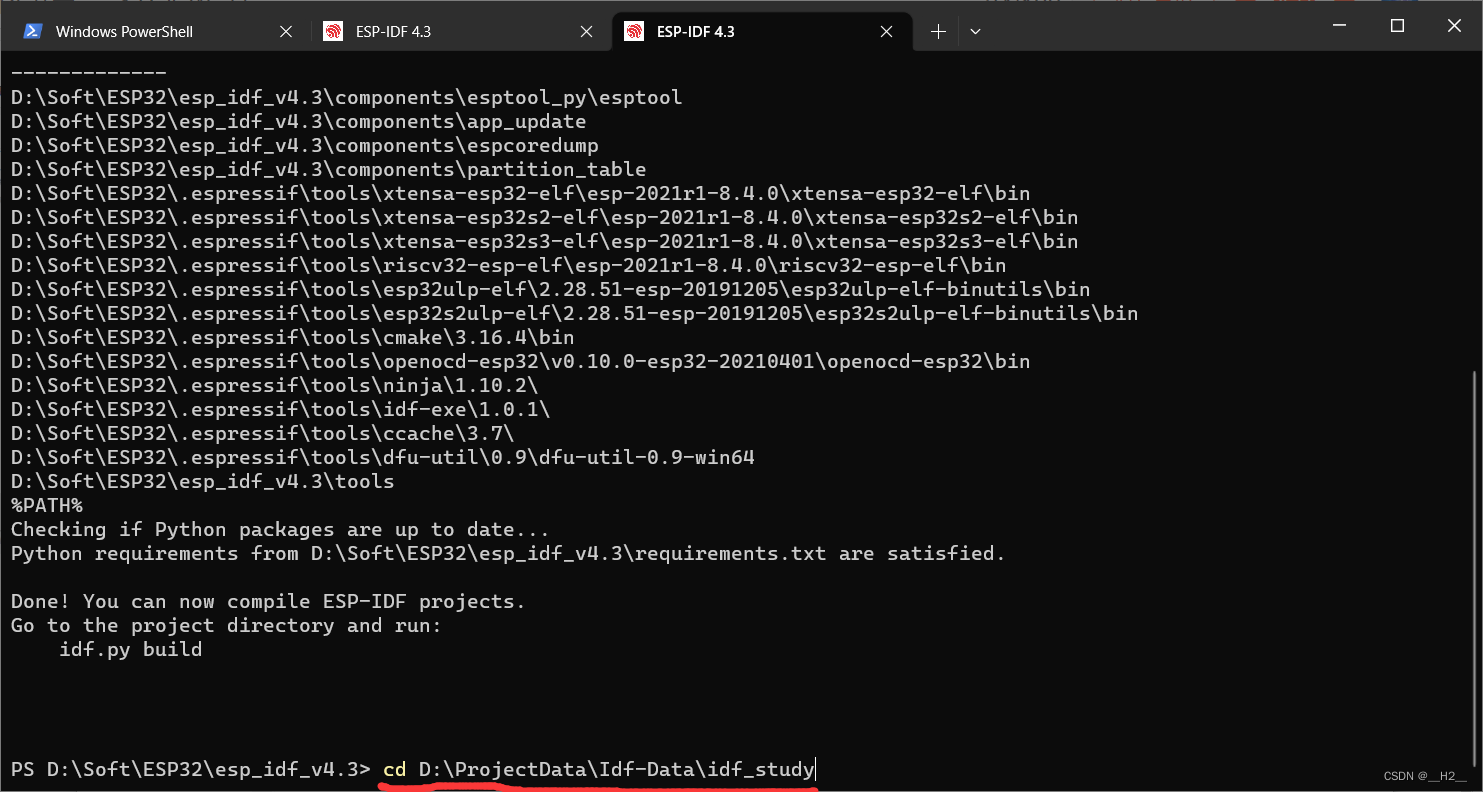
Task: Switch to the Windows PowerShell tab
Action: click(x=150, y=31)
